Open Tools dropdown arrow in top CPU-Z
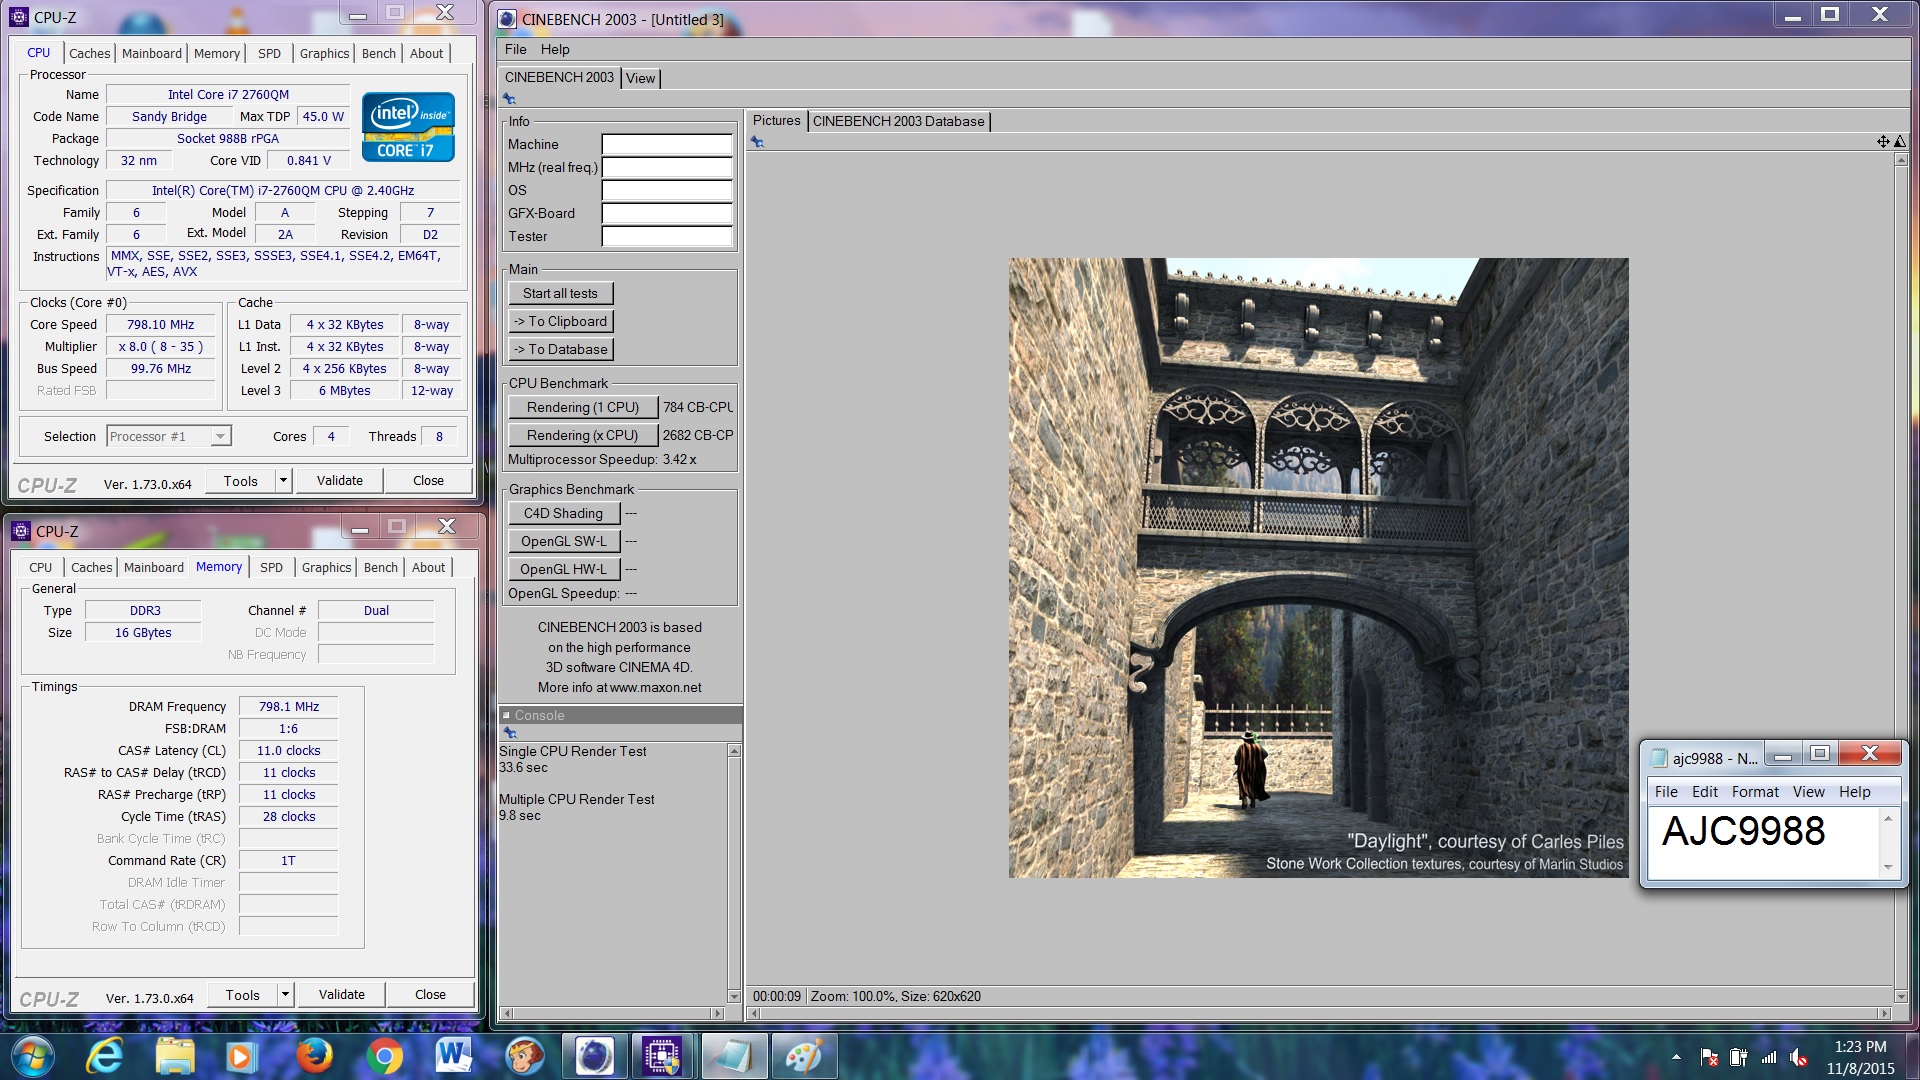1920x1080 pixels. click(283, 481)
